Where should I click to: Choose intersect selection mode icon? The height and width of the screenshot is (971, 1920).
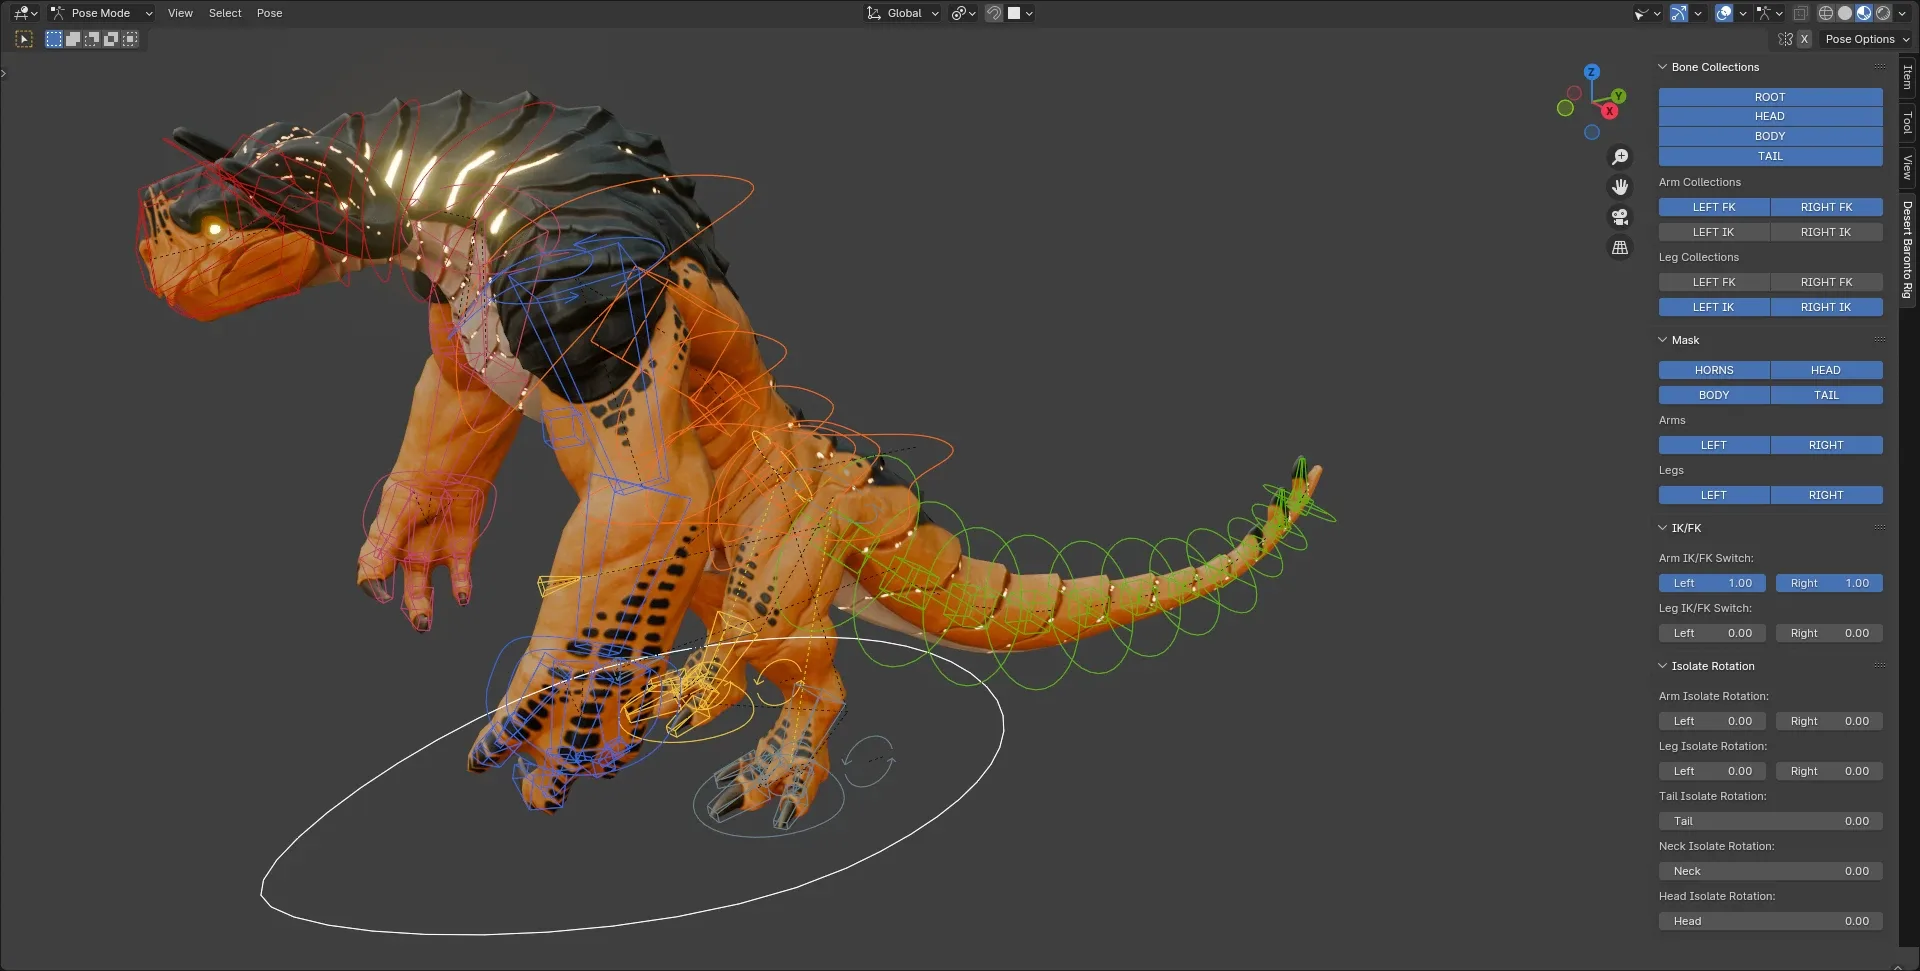[130, 39]
